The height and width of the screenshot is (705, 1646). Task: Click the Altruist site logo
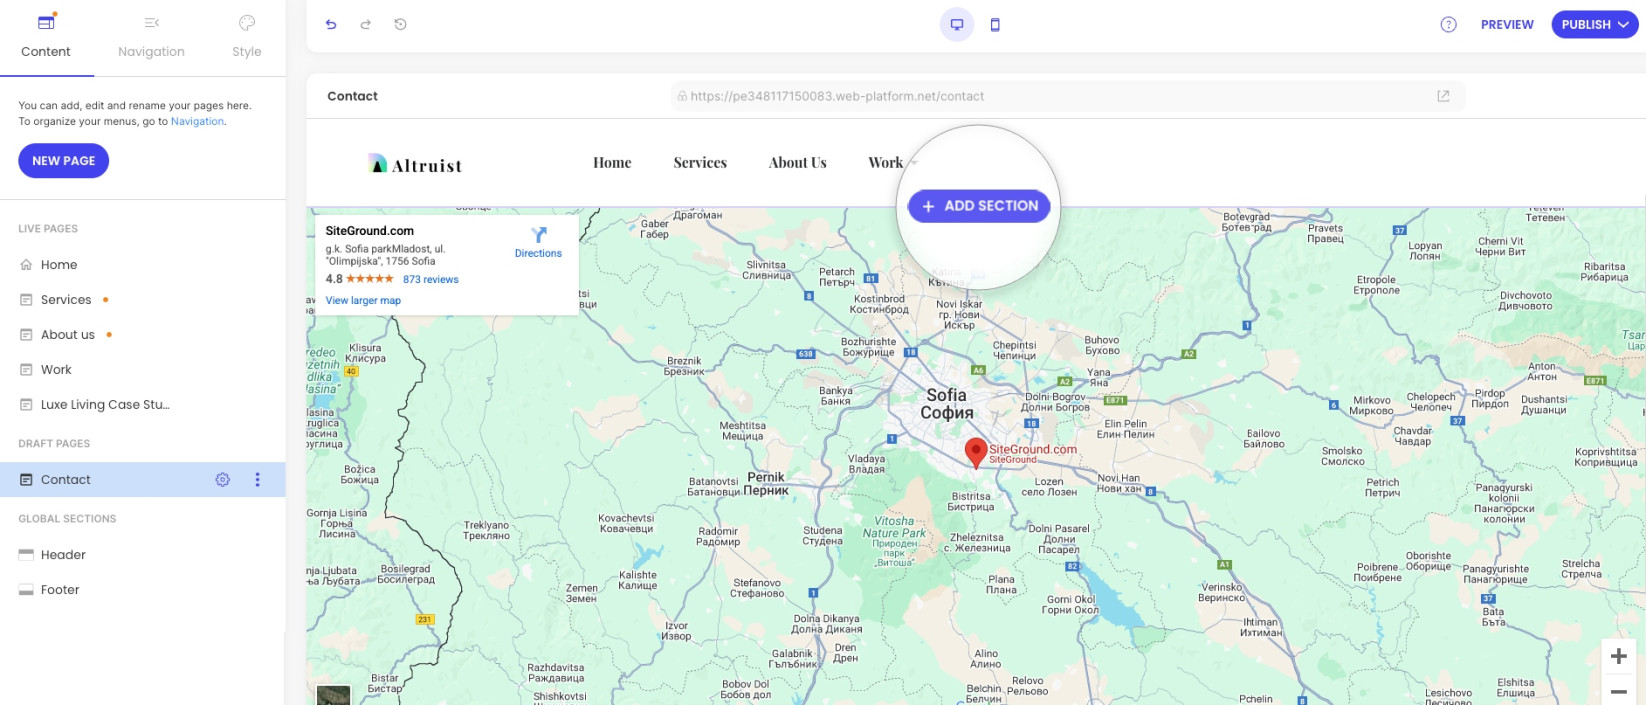416,164
